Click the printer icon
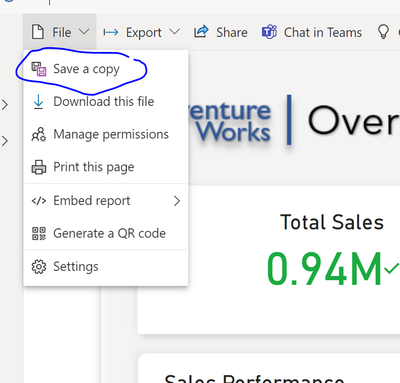This screenshot has width=400, height=383. 39,167
